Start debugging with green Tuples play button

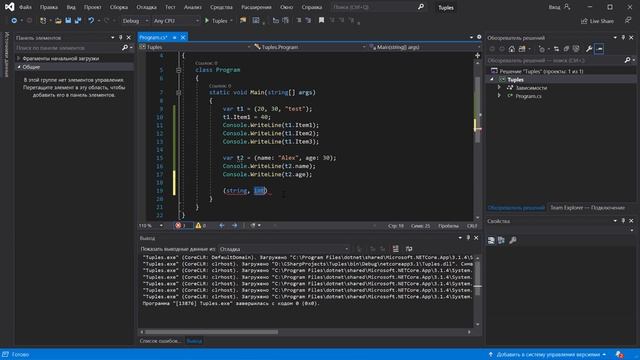(x=218, y=20)
